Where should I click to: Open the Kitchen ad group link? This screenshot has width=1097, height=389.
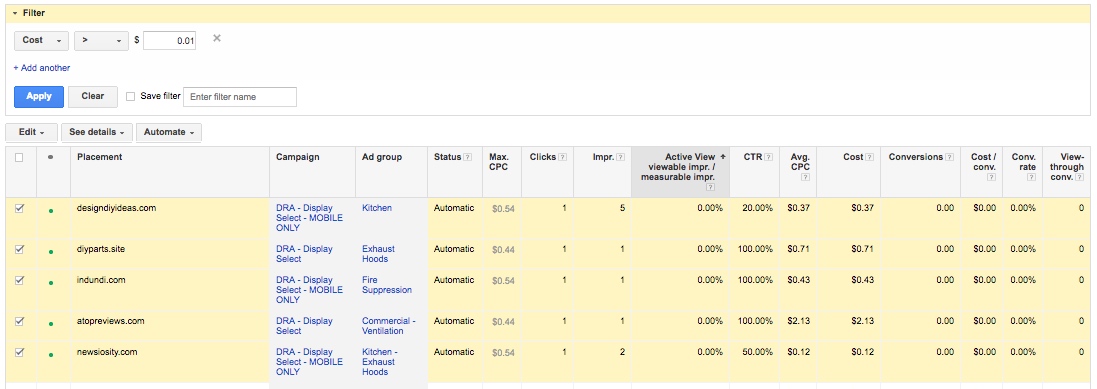click(376, 208)
